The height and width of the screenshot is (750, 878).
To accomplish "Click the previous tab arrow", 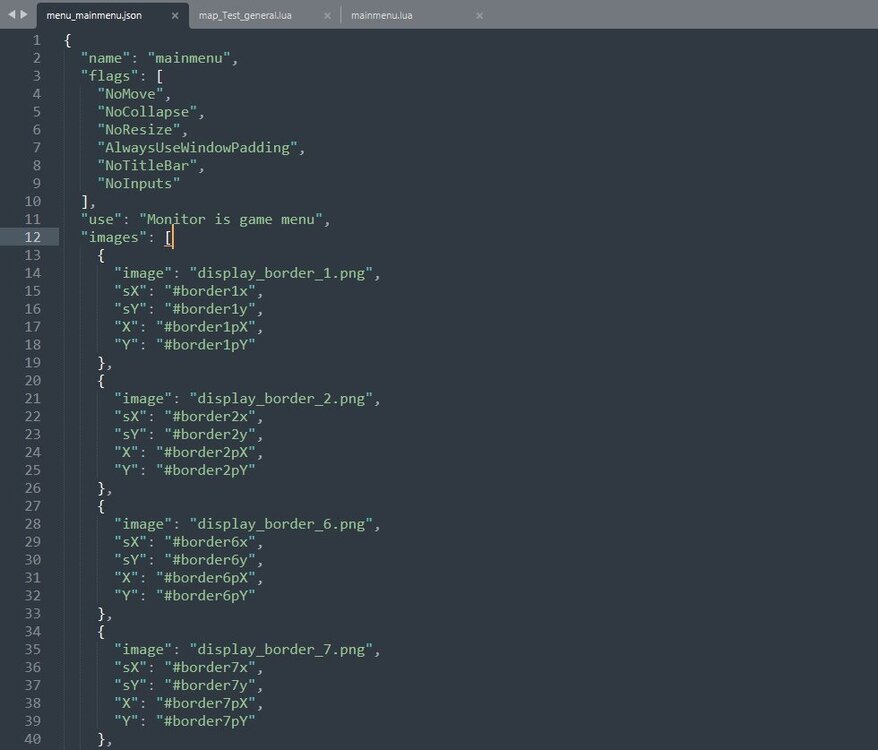I will click(11, 15).
